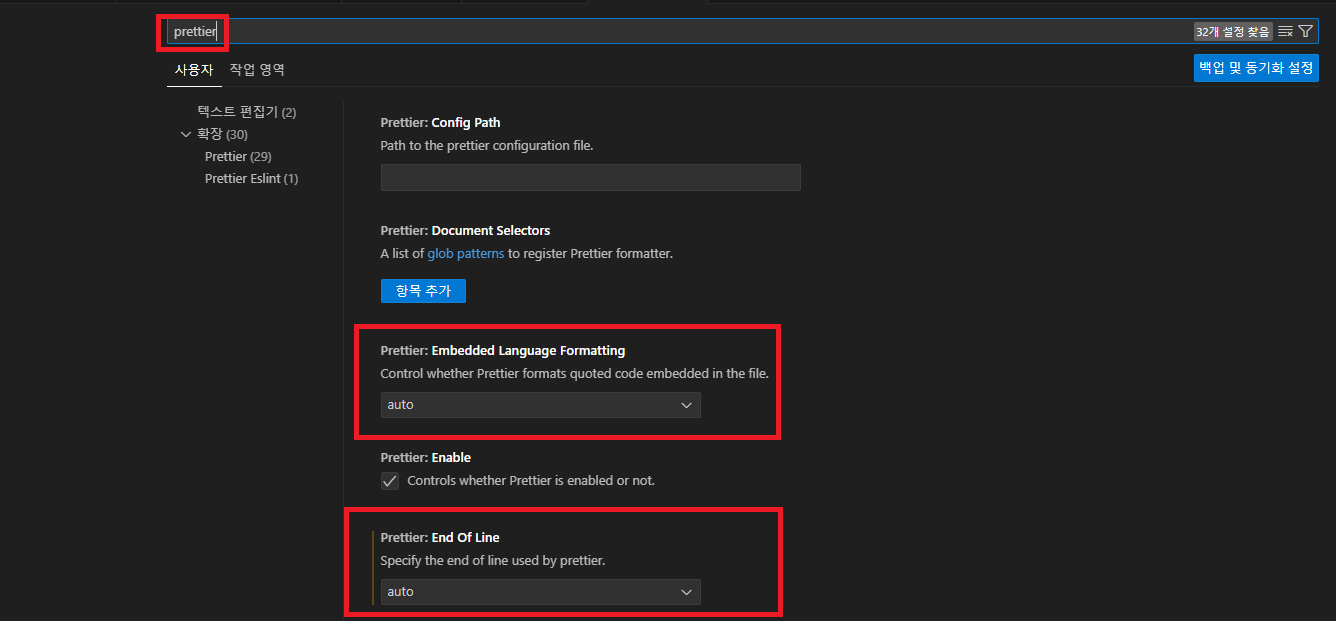This screenshot has width=1336, height=621.
Task: Select Prettier (29) in settings tree
Action: click(x=238, y=156)
